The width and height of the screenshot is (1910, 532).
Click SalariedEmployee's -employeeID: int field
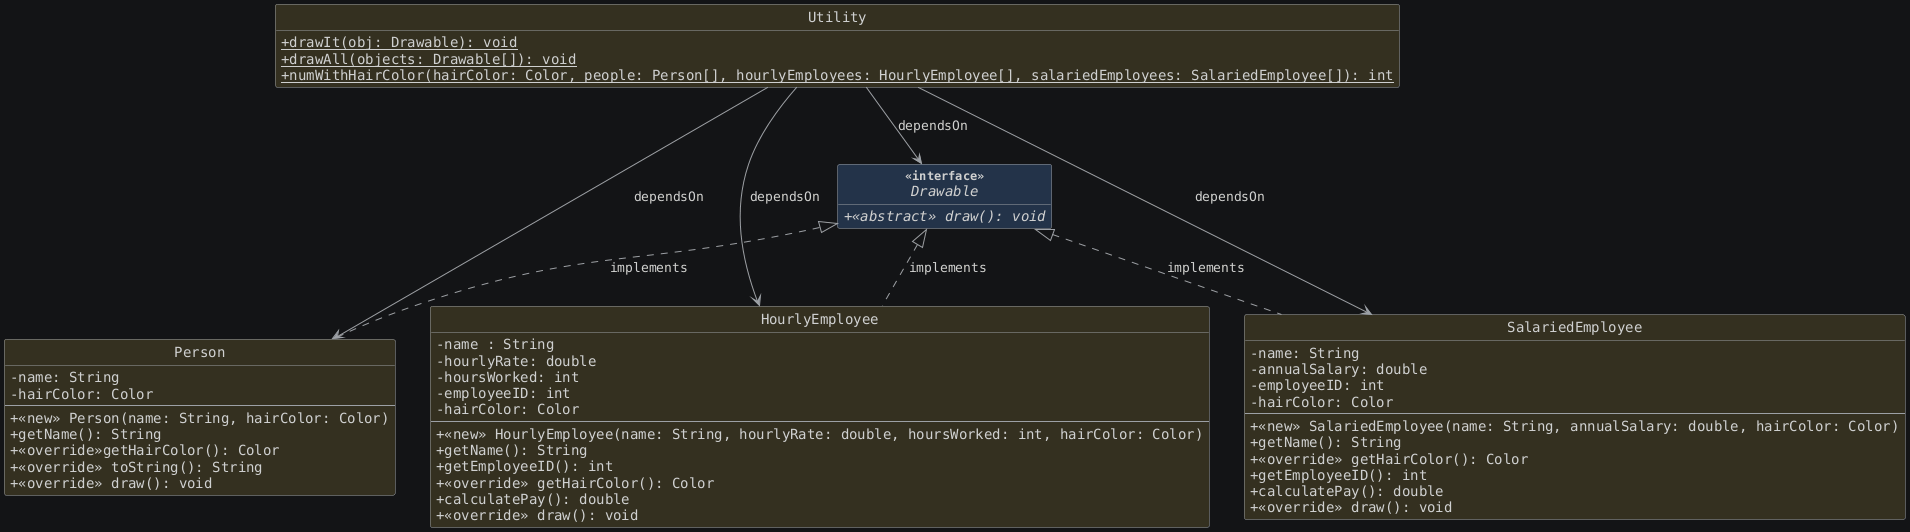coord(1316,385)
